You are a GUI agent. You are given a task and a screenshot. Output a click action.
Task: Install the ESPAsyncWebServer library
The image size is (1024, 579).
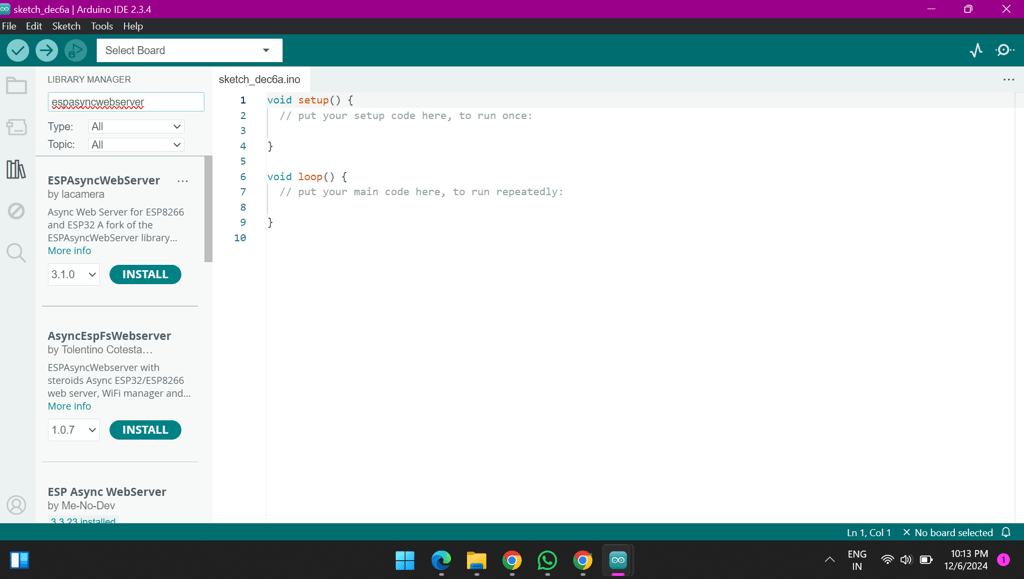coord(145,275)
